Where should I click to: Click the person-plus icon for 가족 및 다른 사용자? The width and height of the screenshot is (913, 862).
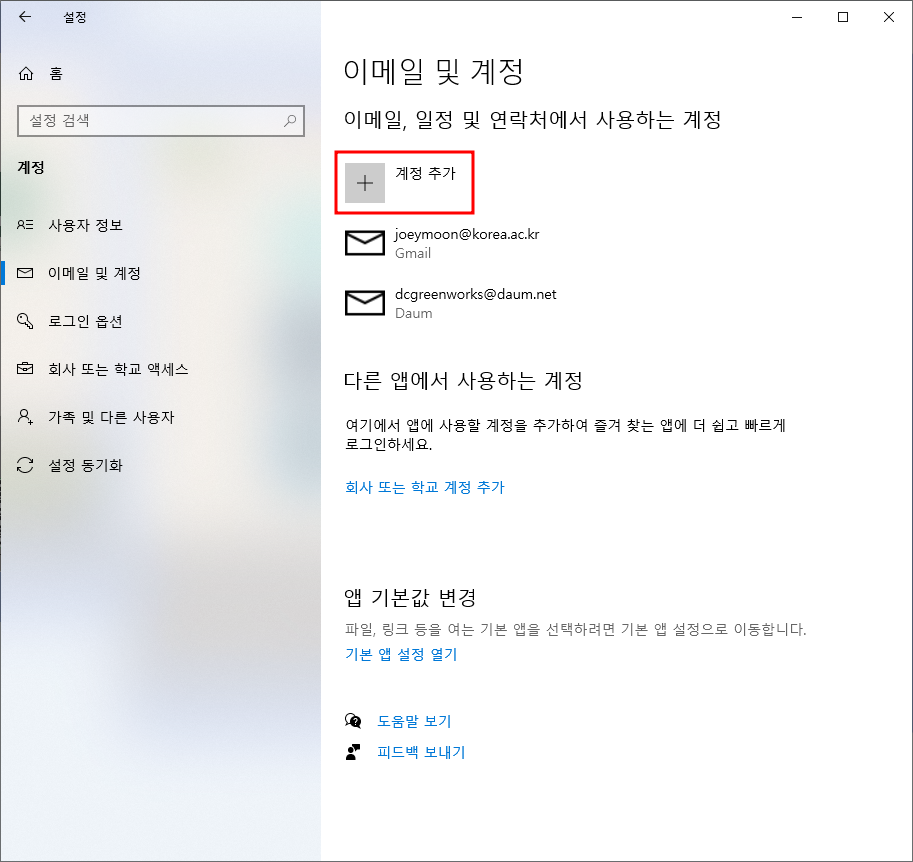click(25, 417)
